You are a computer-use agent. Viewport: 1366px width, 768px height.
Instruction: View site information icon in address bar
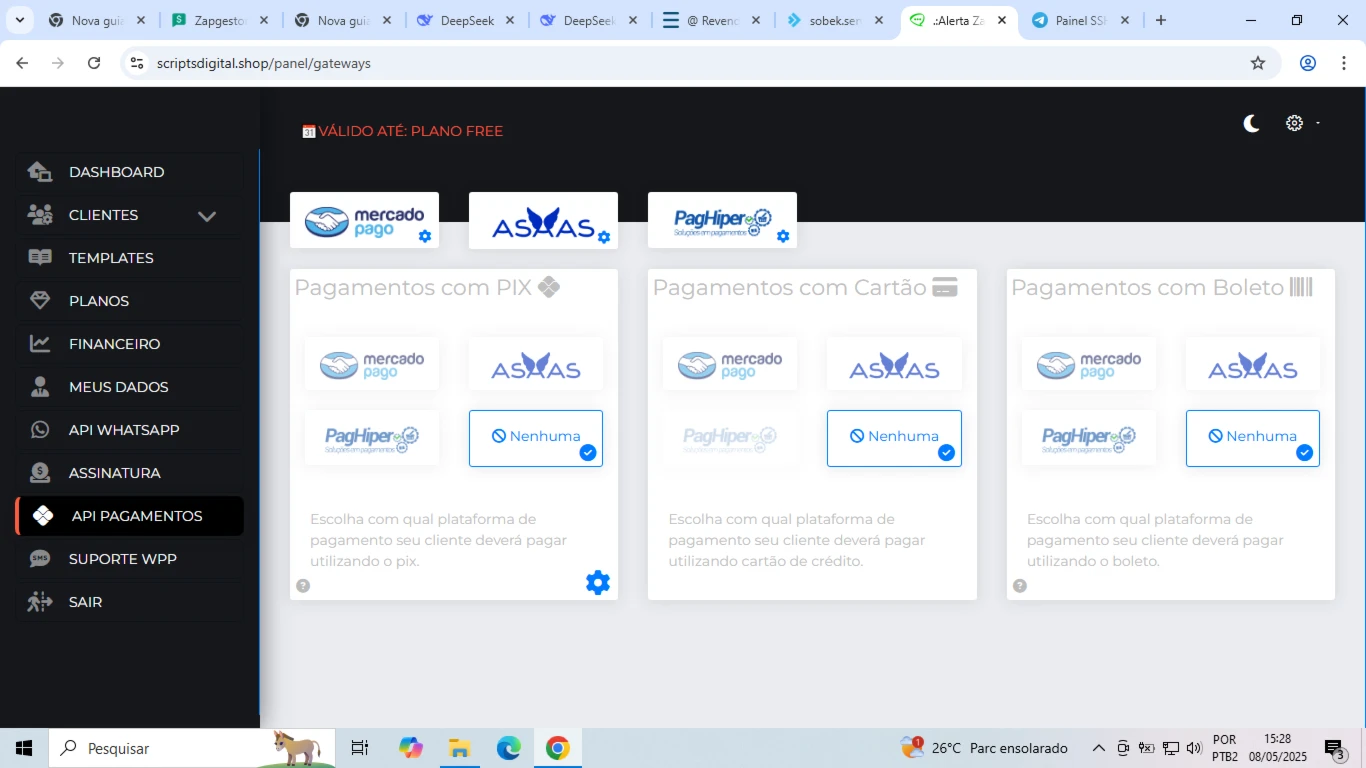coord(137,63)
